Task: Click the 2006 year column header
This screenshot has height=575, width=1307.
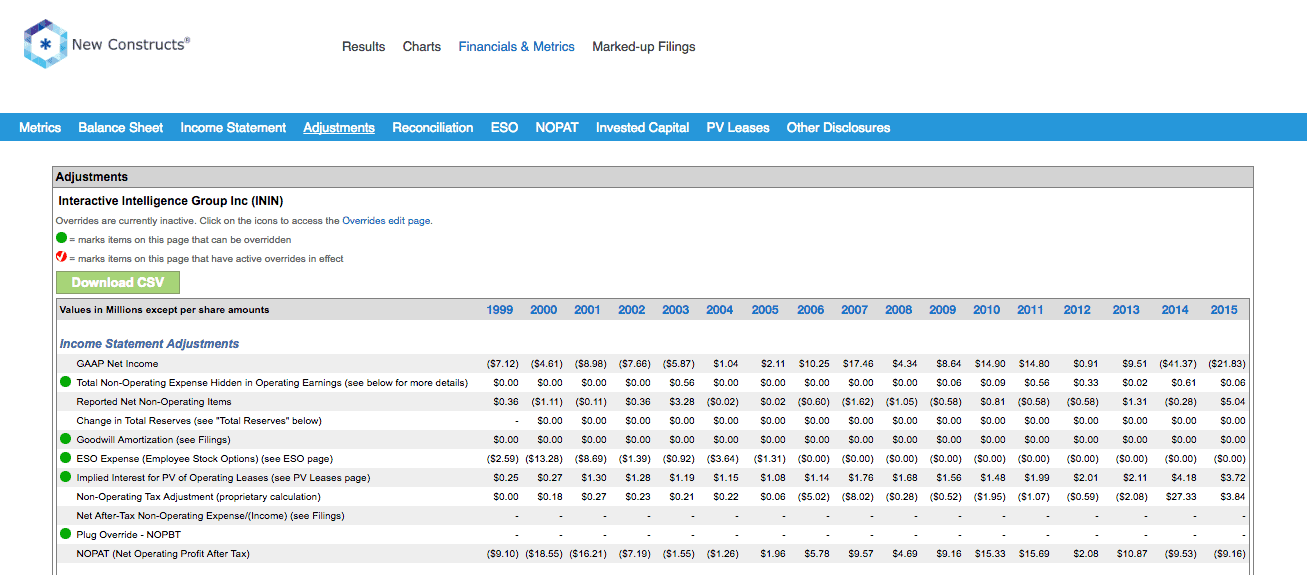Action: coord(811,310)
